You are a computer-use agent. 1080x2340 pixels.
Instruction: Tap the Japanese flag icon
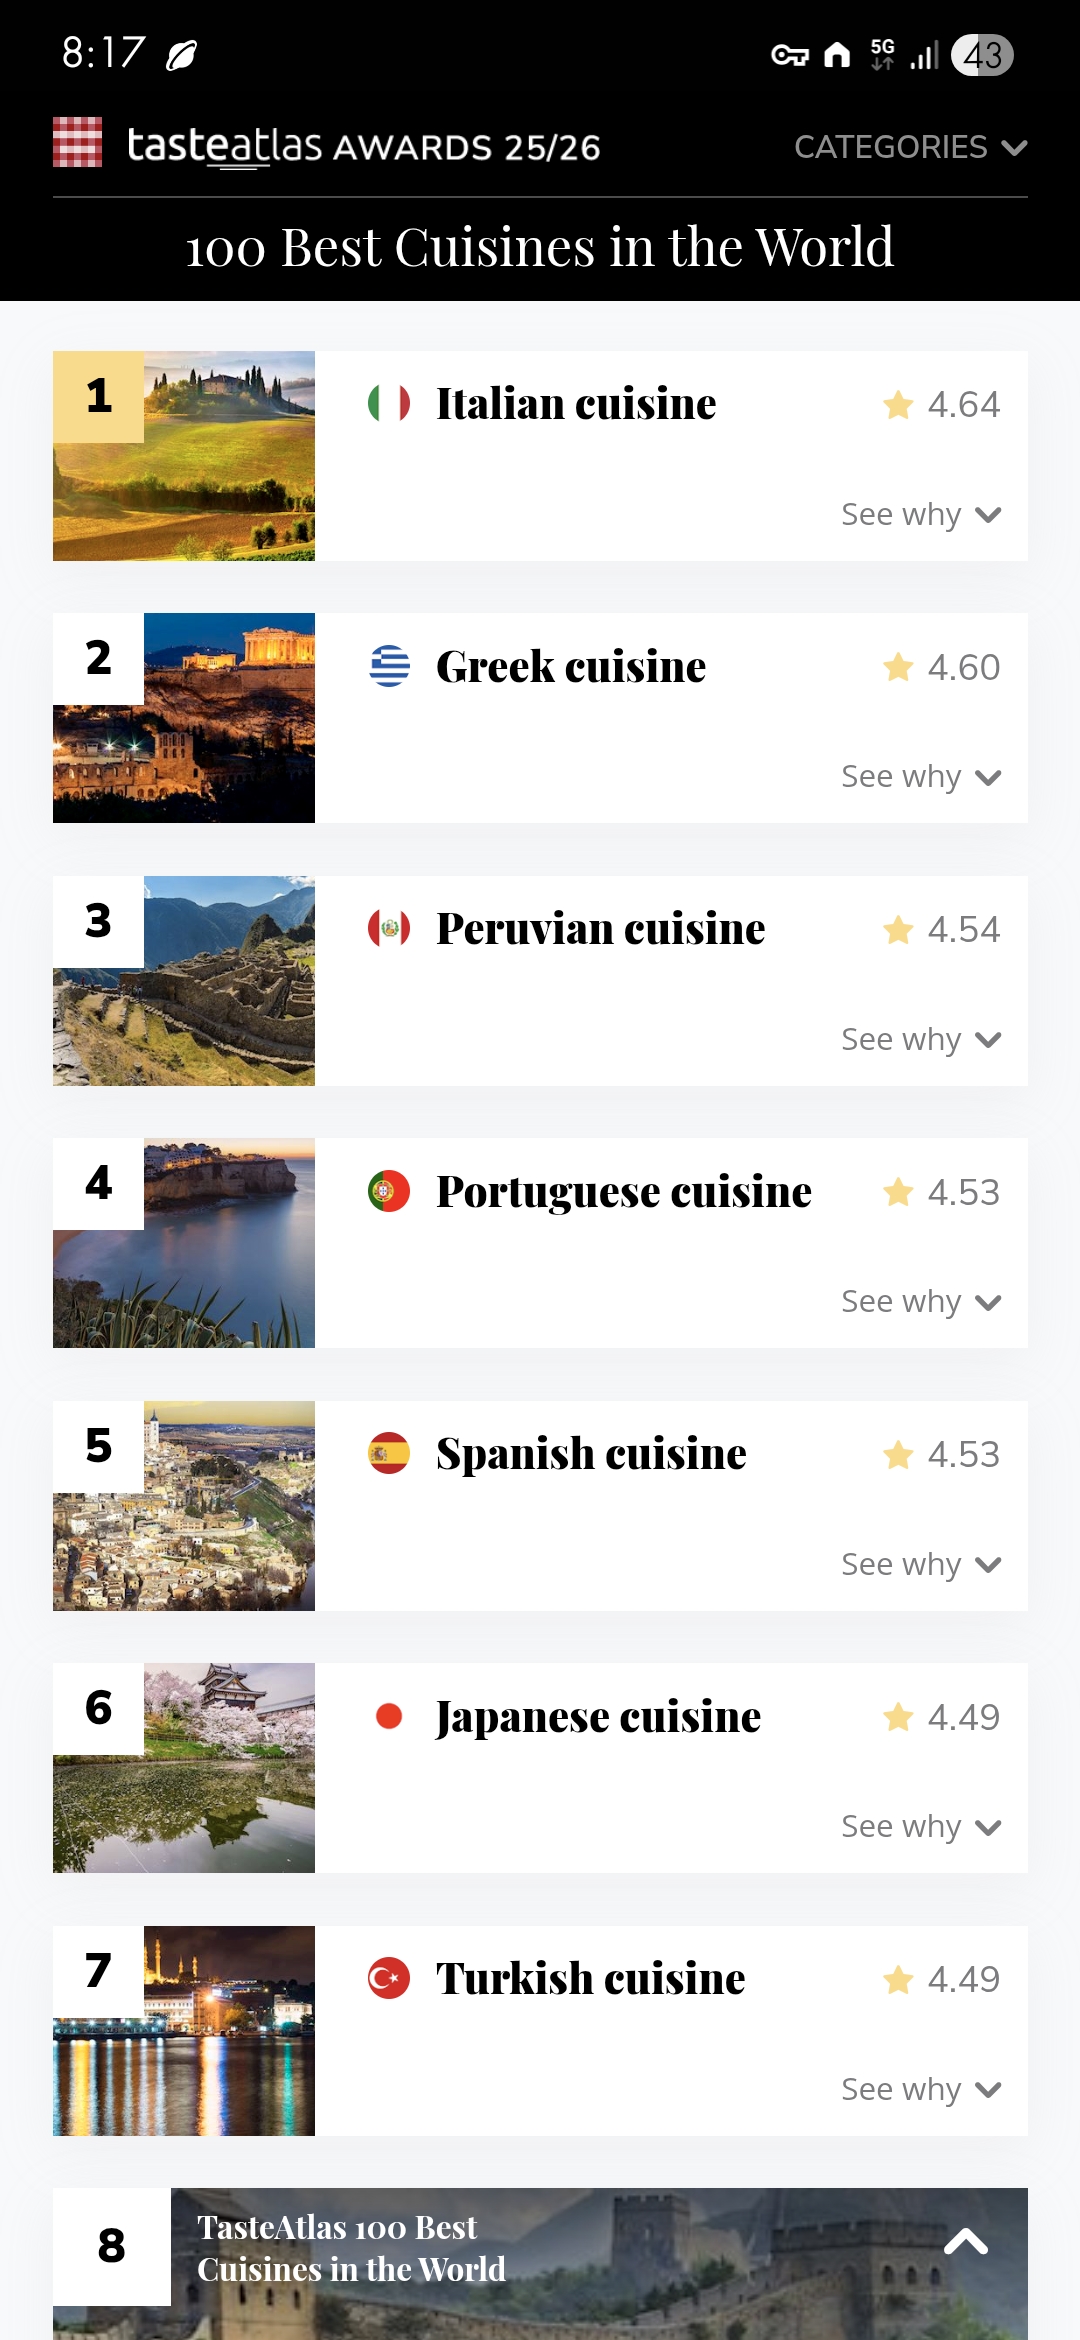point(389,1716)
